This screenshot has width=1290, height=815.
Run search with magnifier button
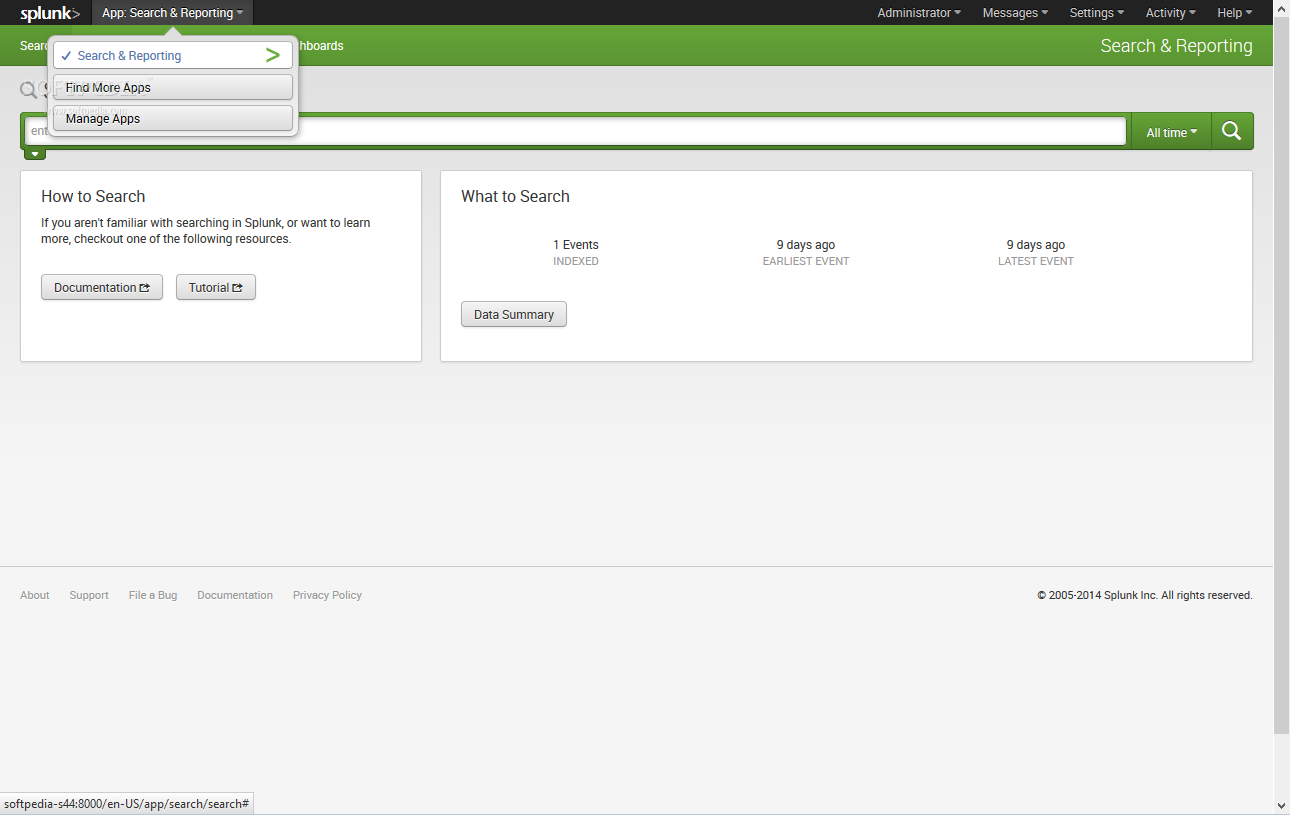coord(1232,131)
